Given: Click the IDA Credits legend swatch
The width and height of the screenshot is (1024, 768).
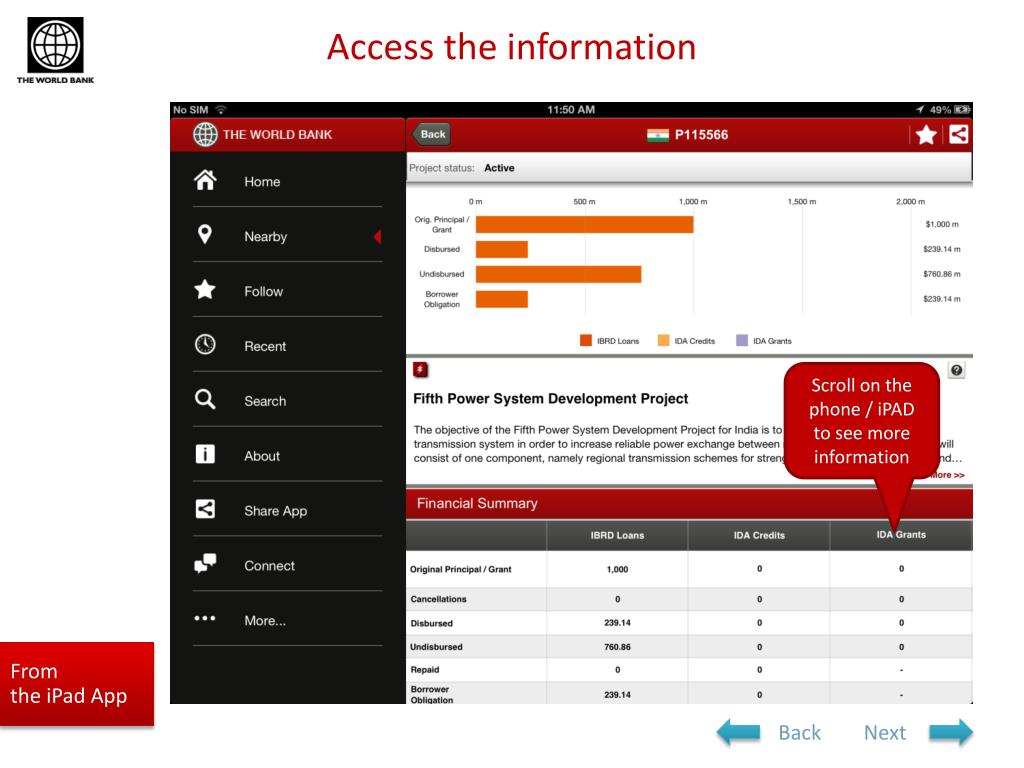Looking at the screenshot, I should (664, 340).
